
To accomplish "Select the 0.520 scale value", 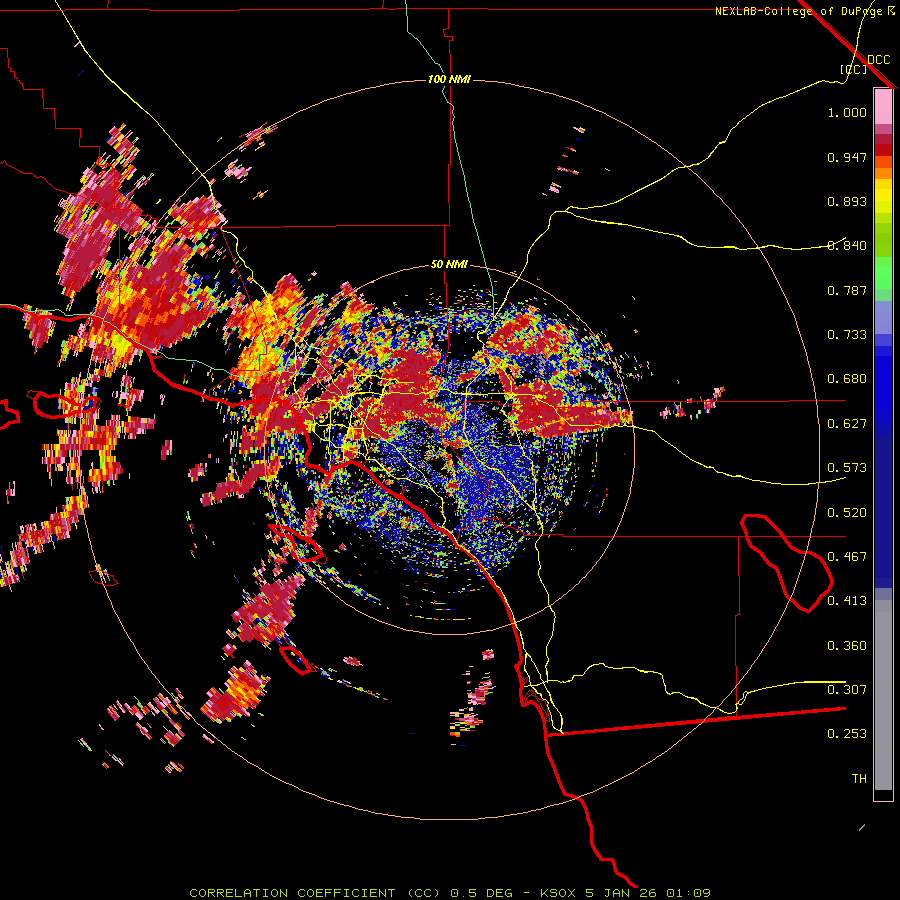I will pyautogui.click(x=847, y=513).
